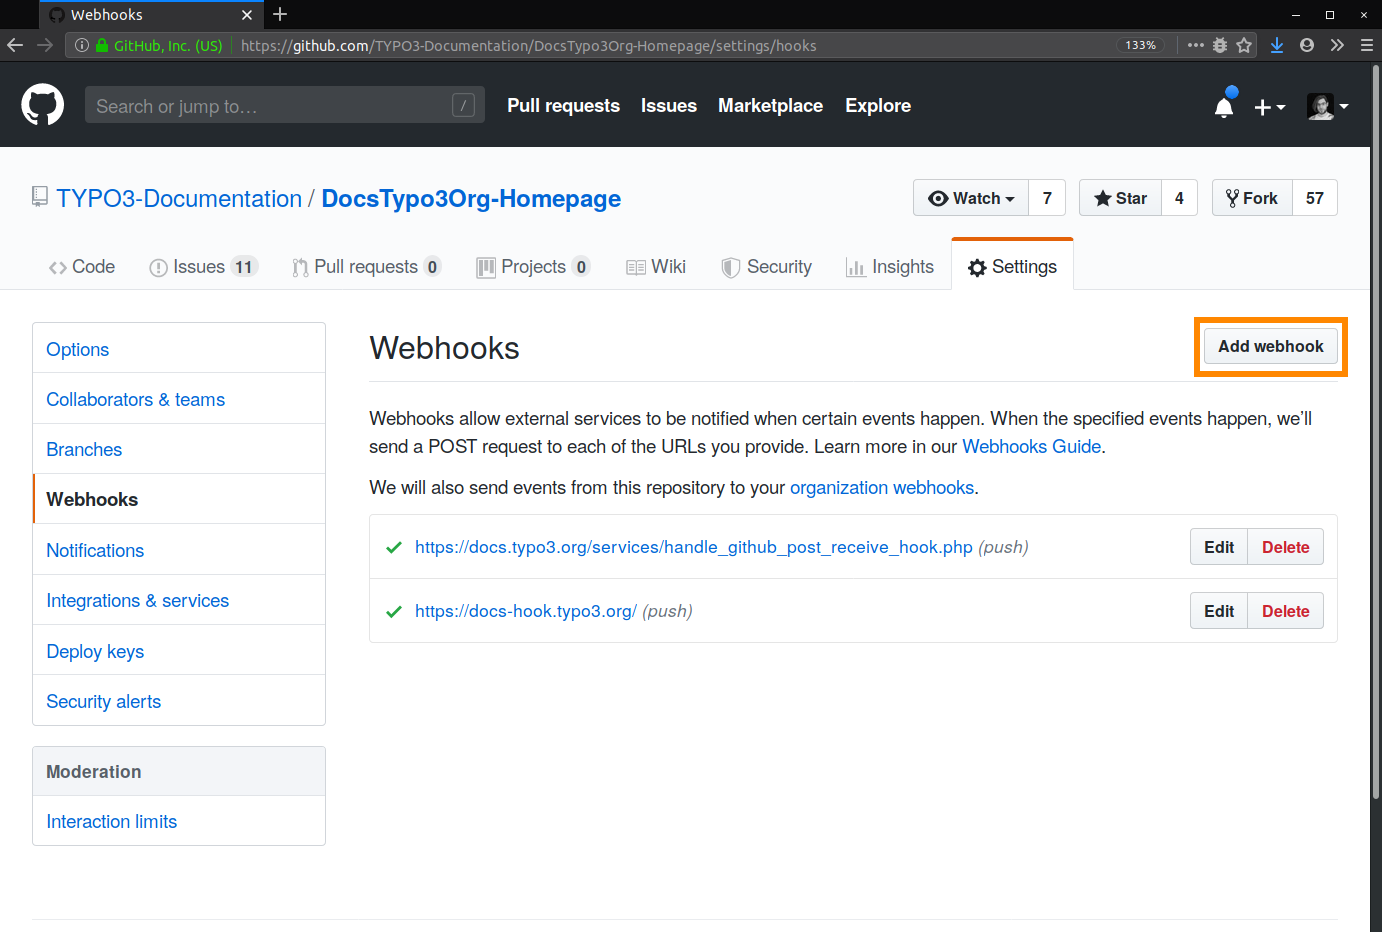Click the green padlock icon
This screenshot has height=932, width=1382.
click(x=102, y=45)
